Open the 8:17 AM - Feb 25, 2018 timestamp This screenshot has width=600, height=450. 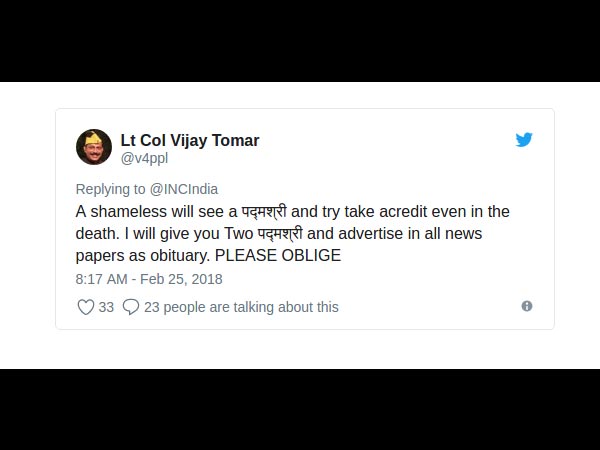click(x=149, y=279)
